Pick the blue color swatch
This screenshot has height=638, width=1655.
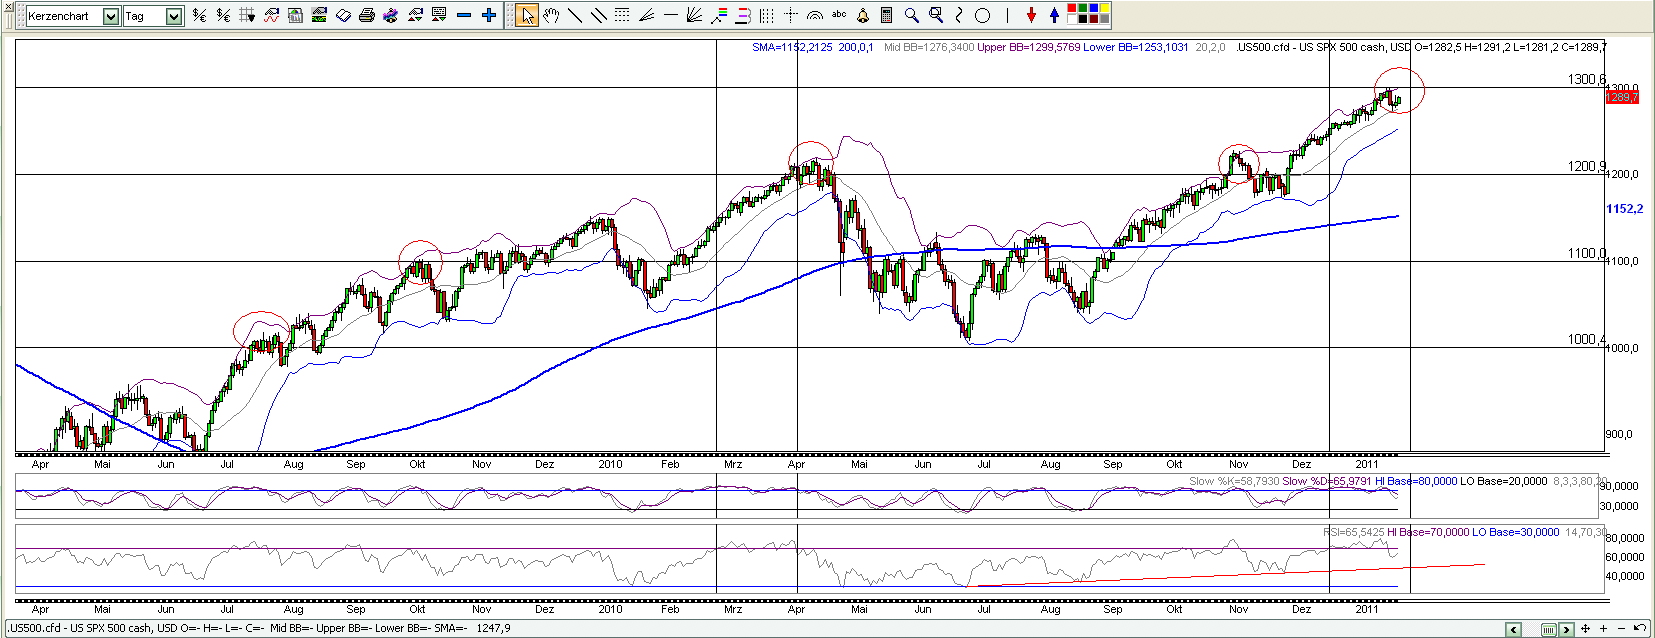tap(1094, 8)
